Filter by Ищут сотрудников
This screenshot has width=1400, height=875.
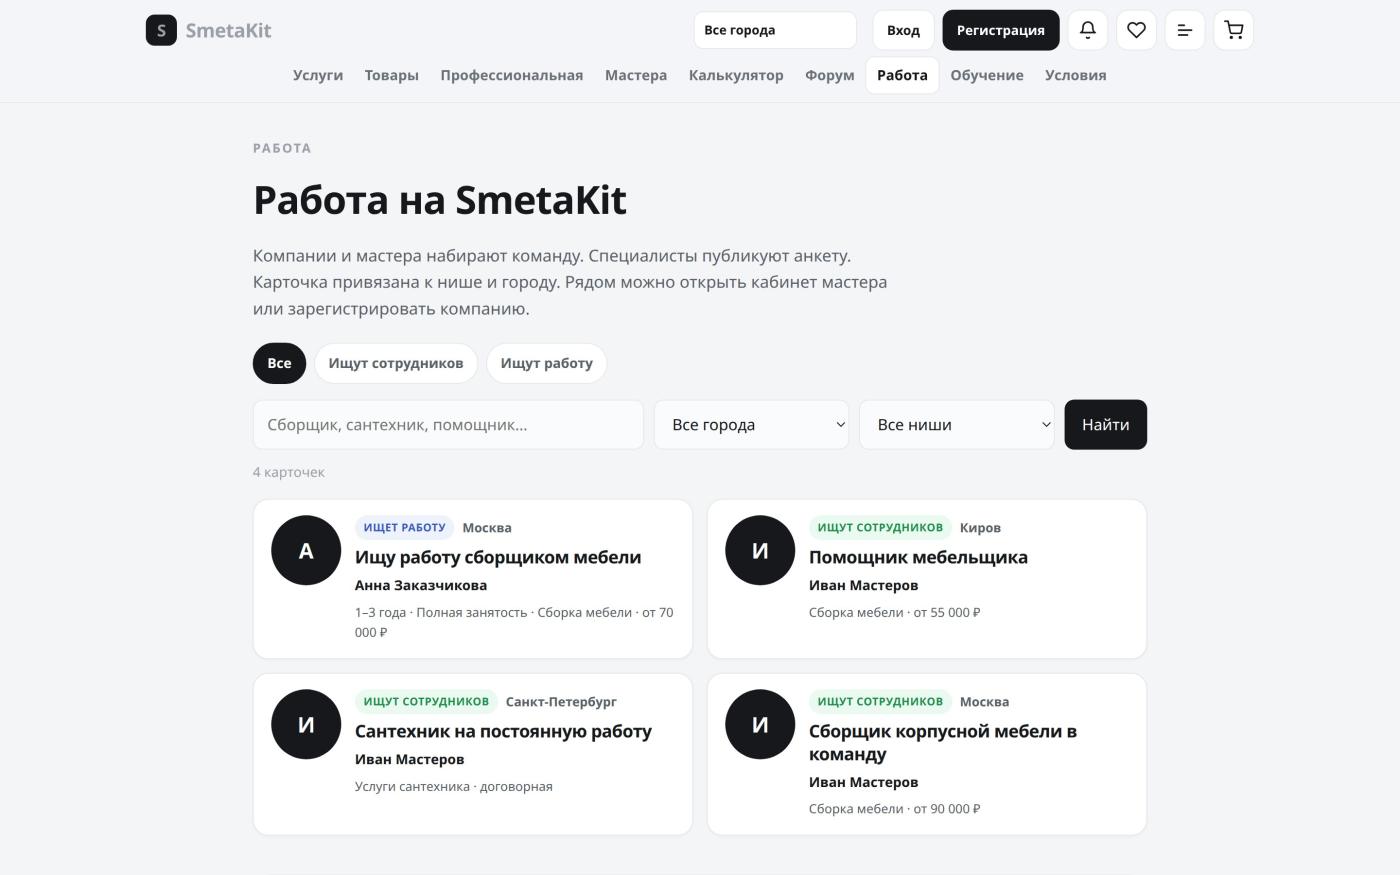[396, 363]
